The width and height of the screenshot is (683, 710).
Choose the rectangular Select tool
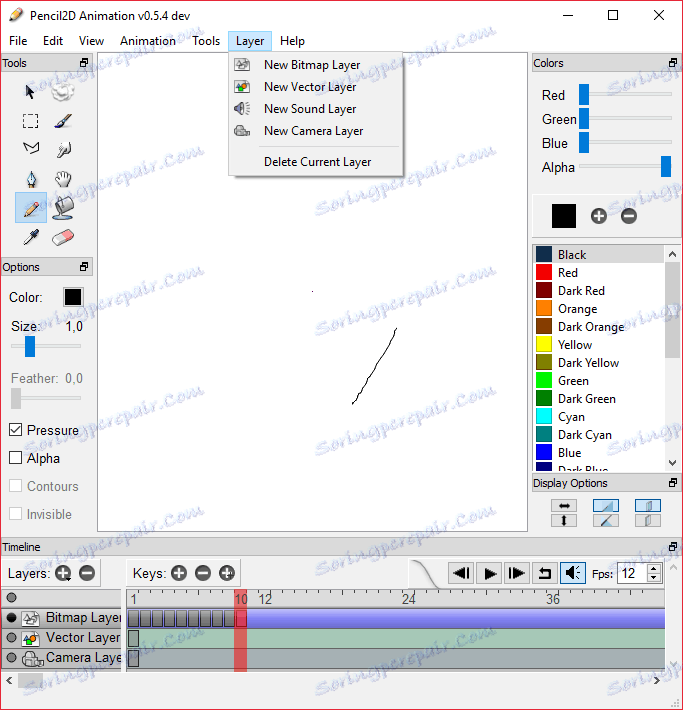click(x=30, y=121)
